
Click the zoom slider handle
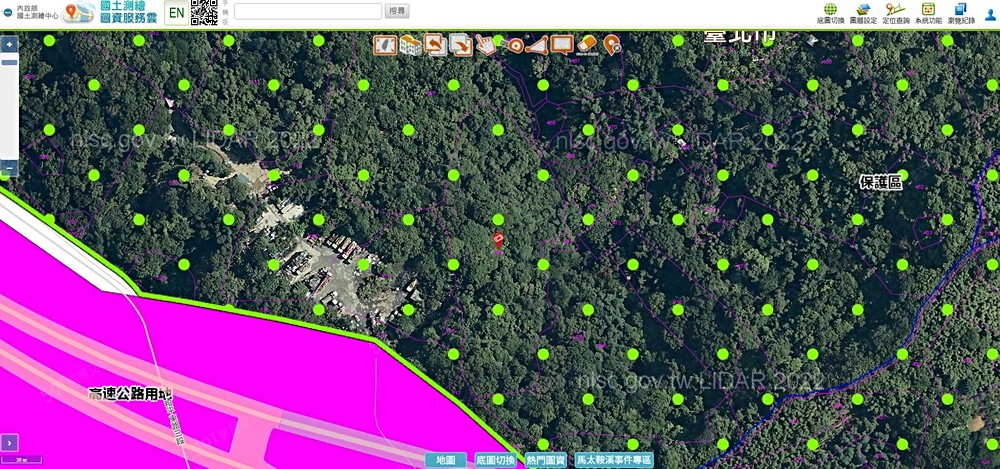[x=9, y=63]
